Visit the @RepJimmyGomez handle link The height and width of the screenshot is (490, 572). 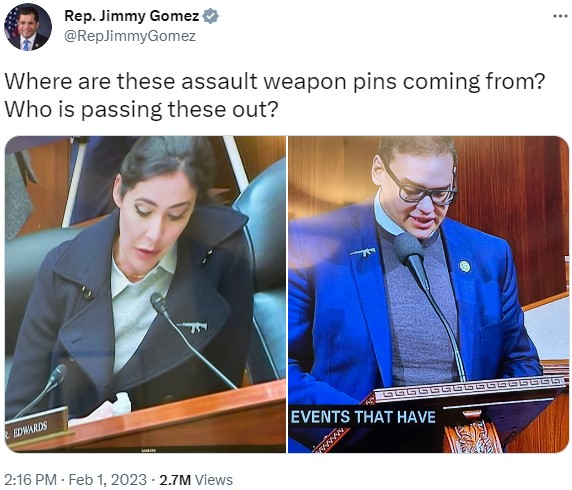(130, 36)
